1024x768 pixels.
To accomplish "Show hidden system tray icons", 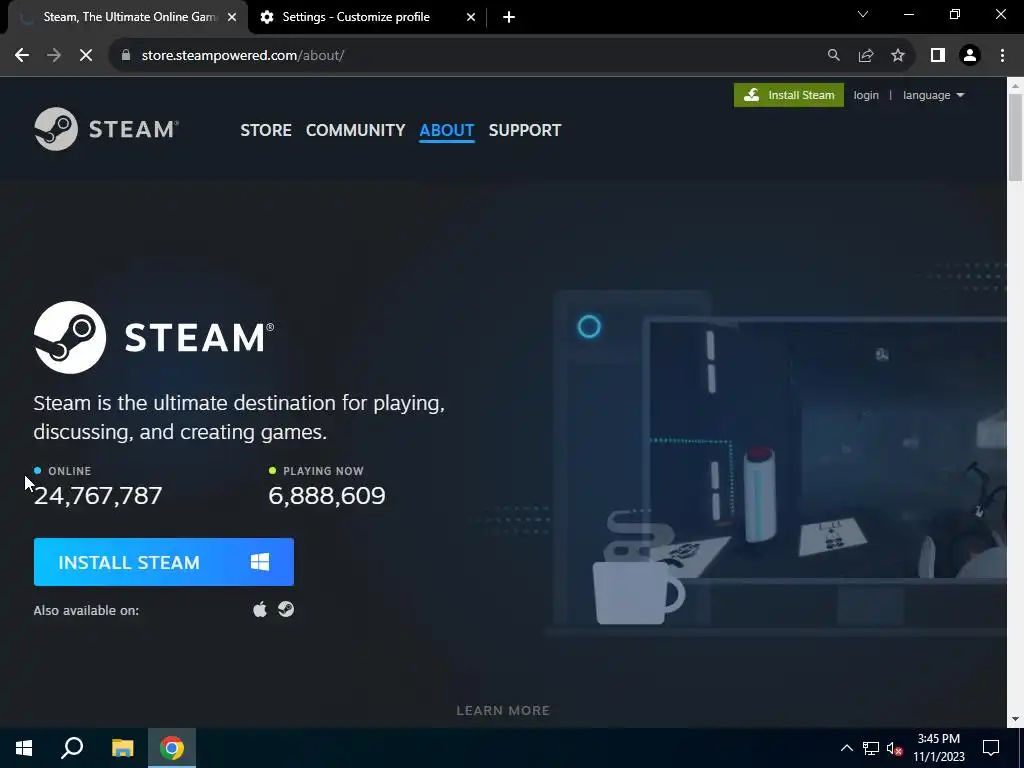I will 846,748.
